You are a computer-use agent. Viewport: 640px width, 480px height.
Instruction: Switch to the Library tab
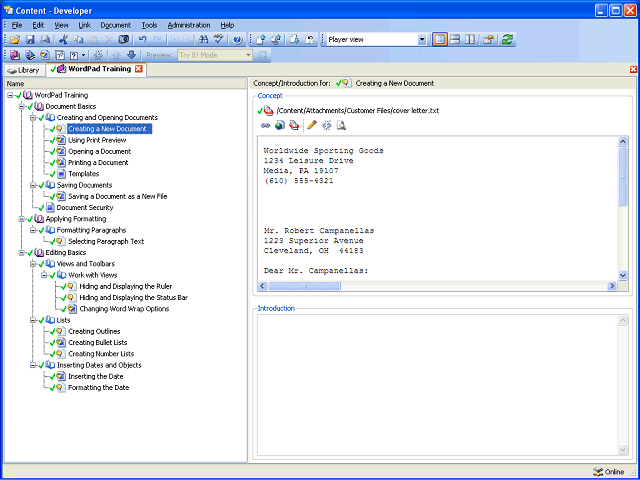click(24, 70)
